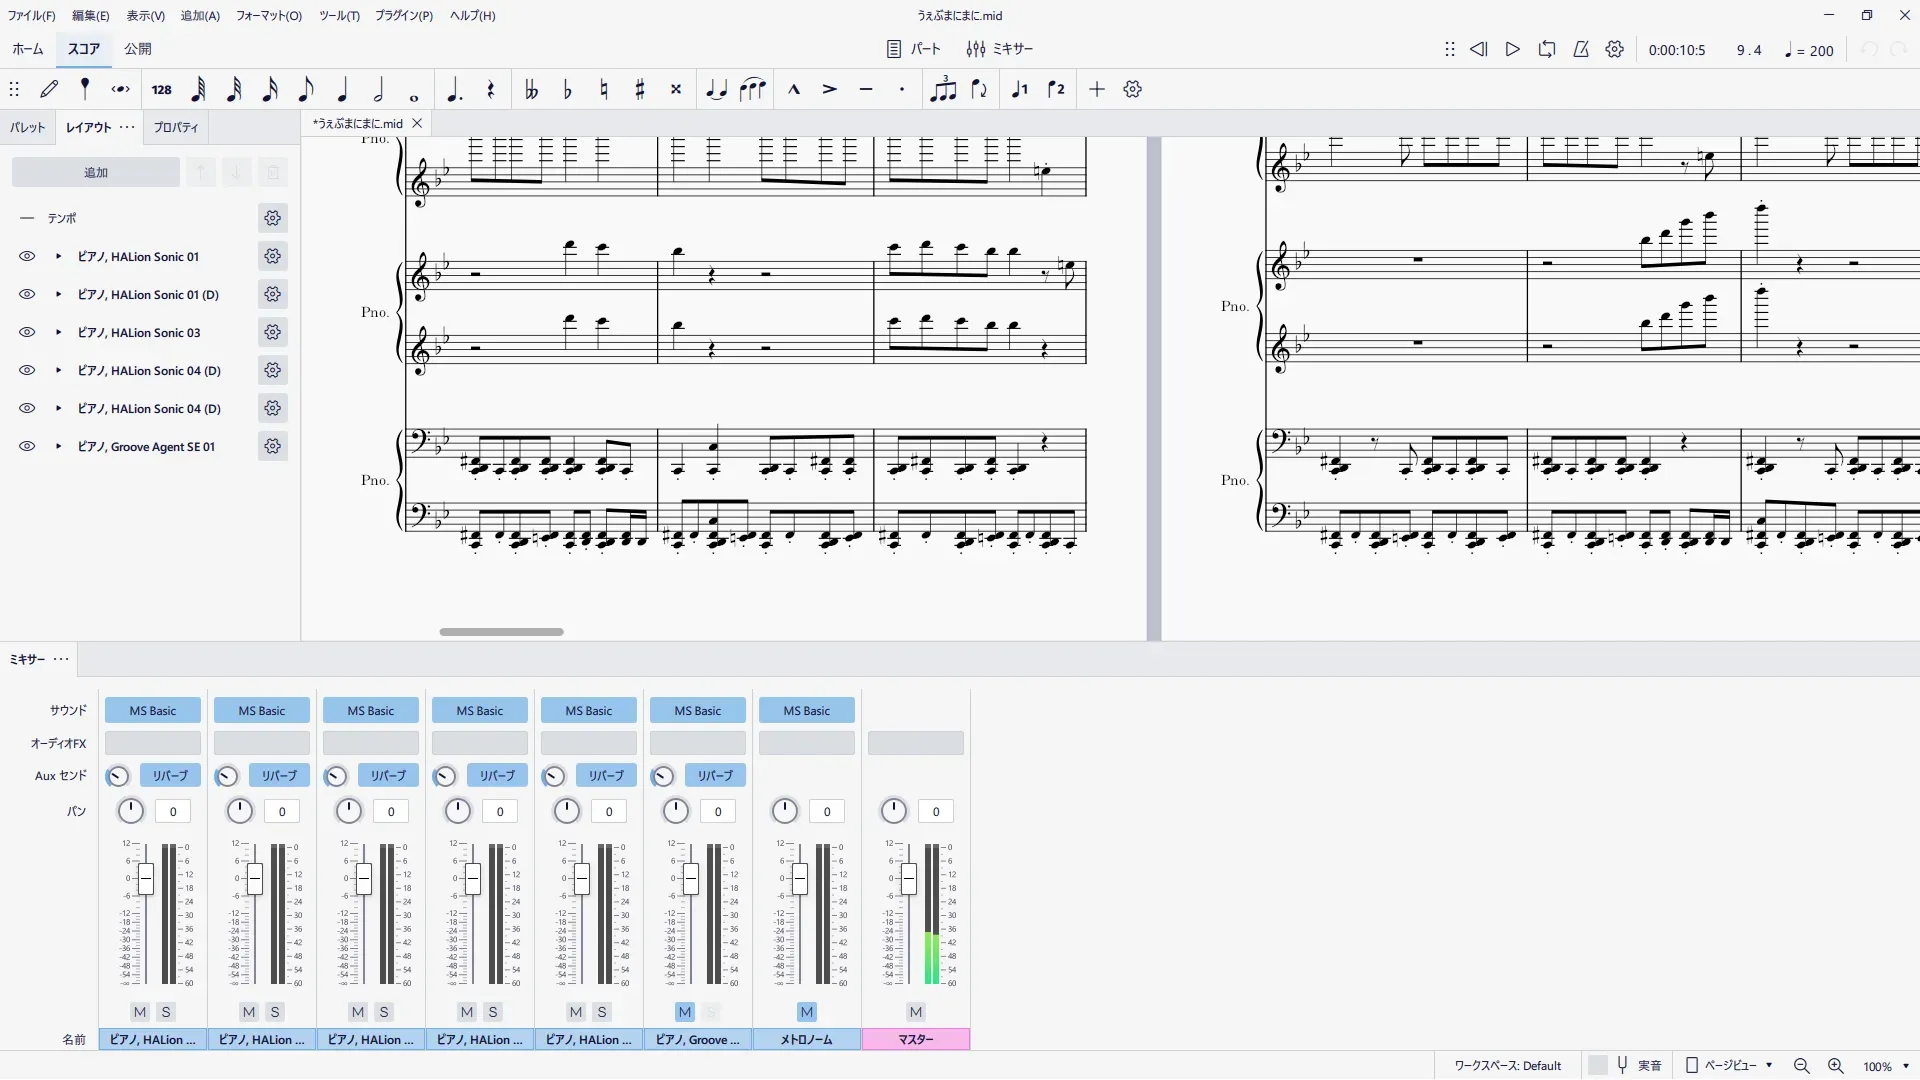This screenshot has width=1920, height=1080.
Task: Click the pencil note input icon
Action: (49, 90)
